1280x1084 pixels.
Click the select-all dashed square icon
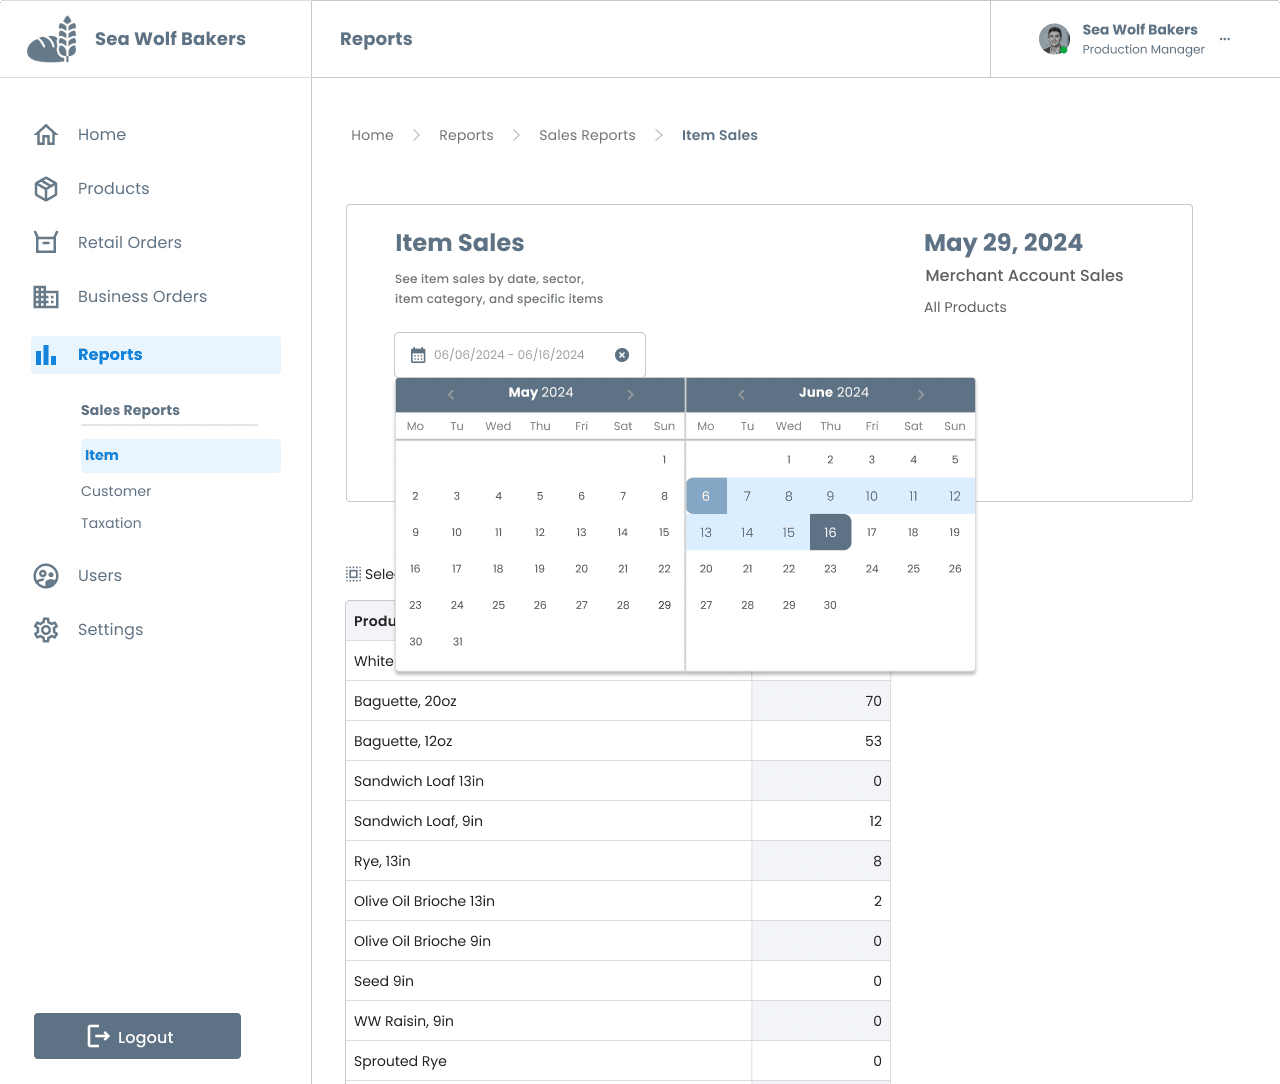coord(353,574)
